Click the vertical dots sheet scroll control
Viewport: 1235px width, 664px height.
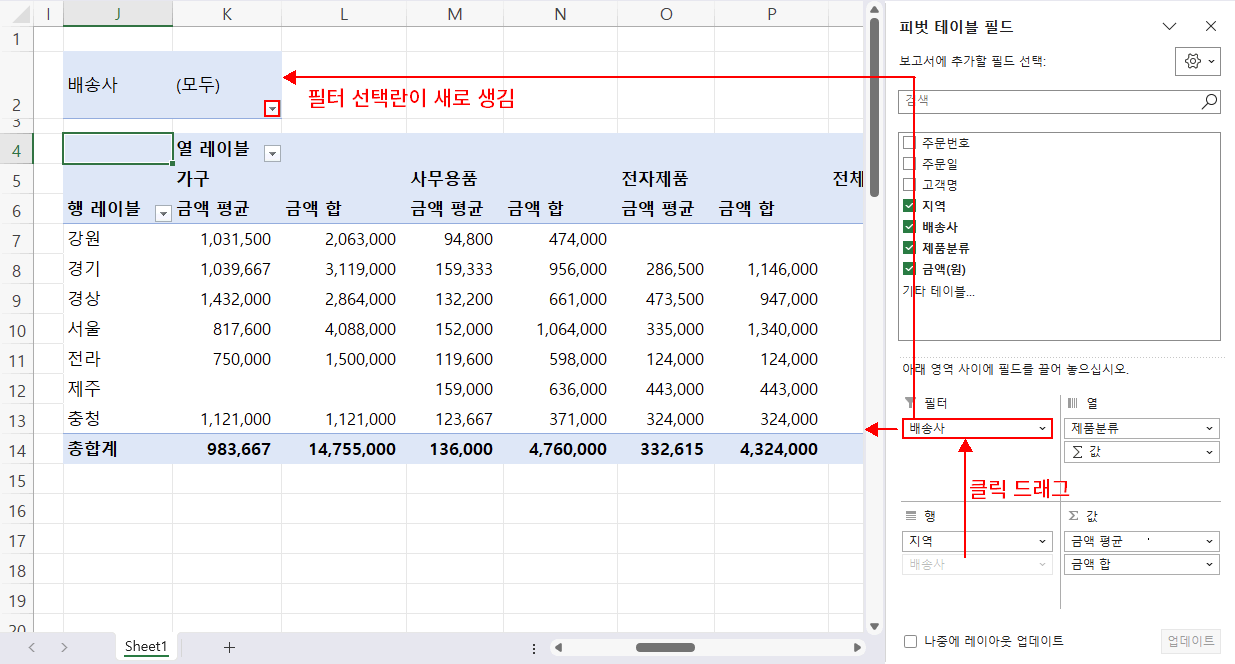point(533,647)
